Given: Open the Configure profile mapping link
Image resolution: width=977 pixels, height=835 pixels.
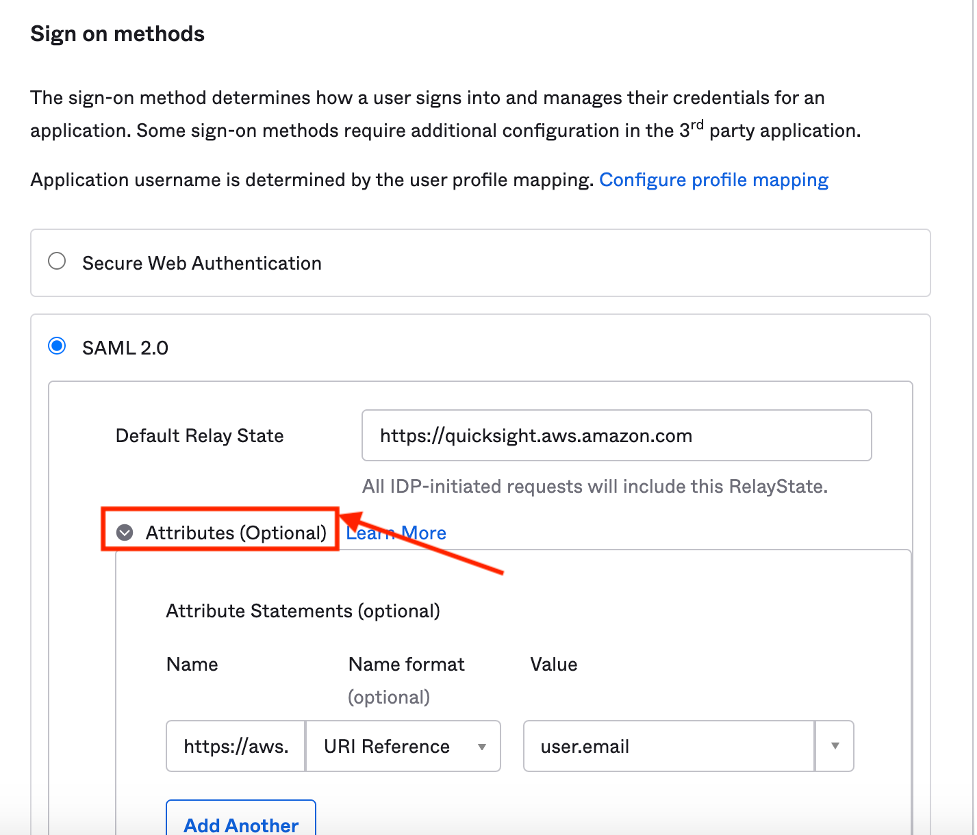Looking at the screenshot, I should coord(713,180).
